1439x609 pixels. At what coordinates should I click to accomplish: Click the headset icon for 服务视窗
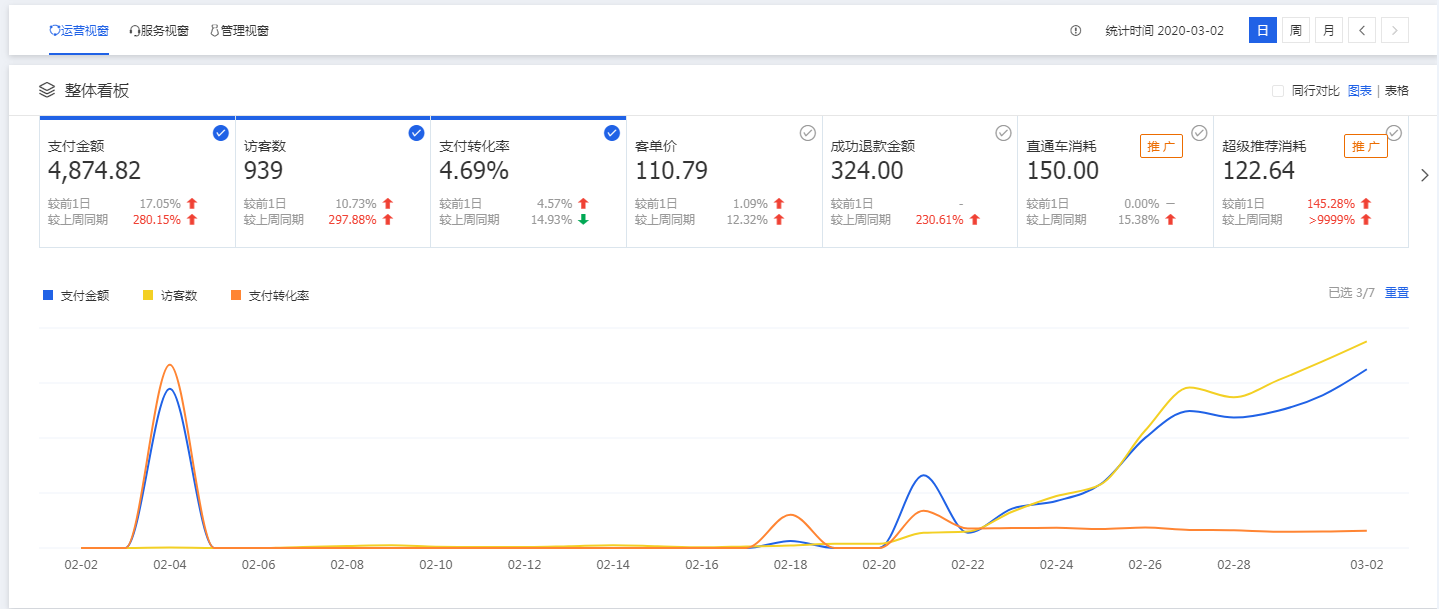134,31
